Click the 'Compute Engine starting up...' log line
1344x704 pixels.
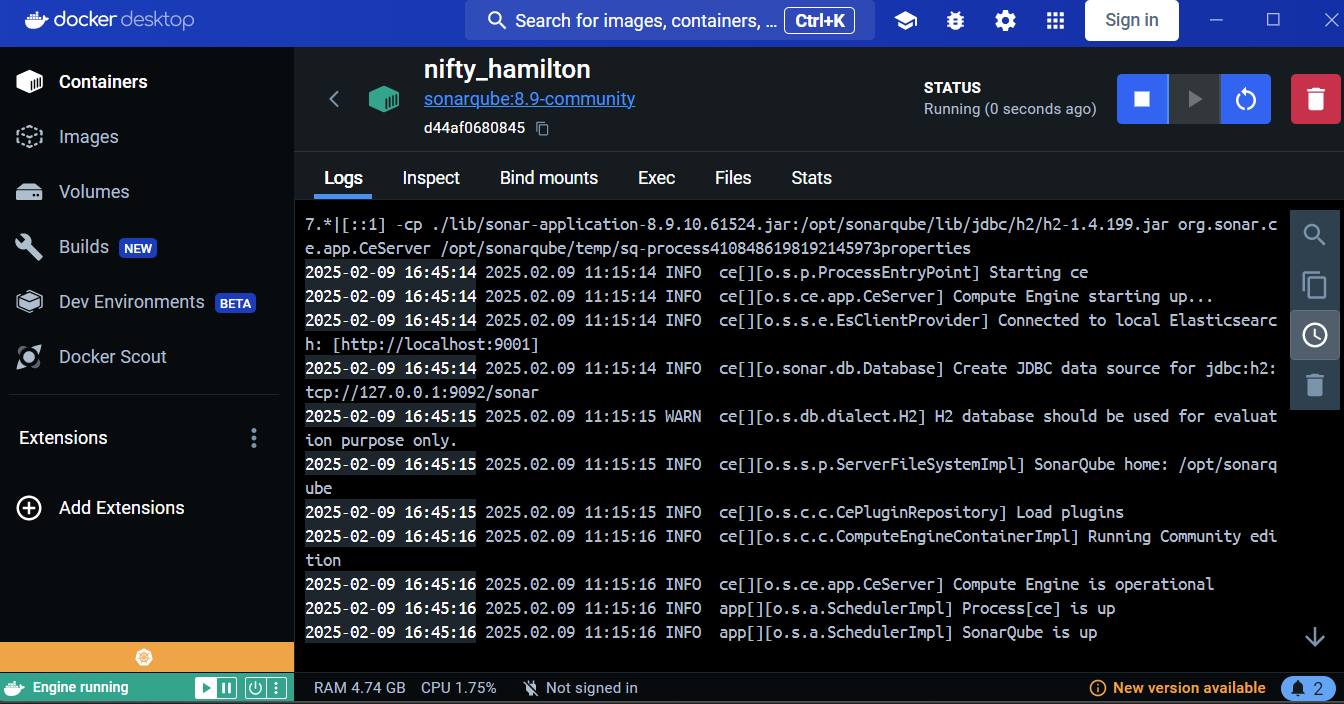pos(759,296)
